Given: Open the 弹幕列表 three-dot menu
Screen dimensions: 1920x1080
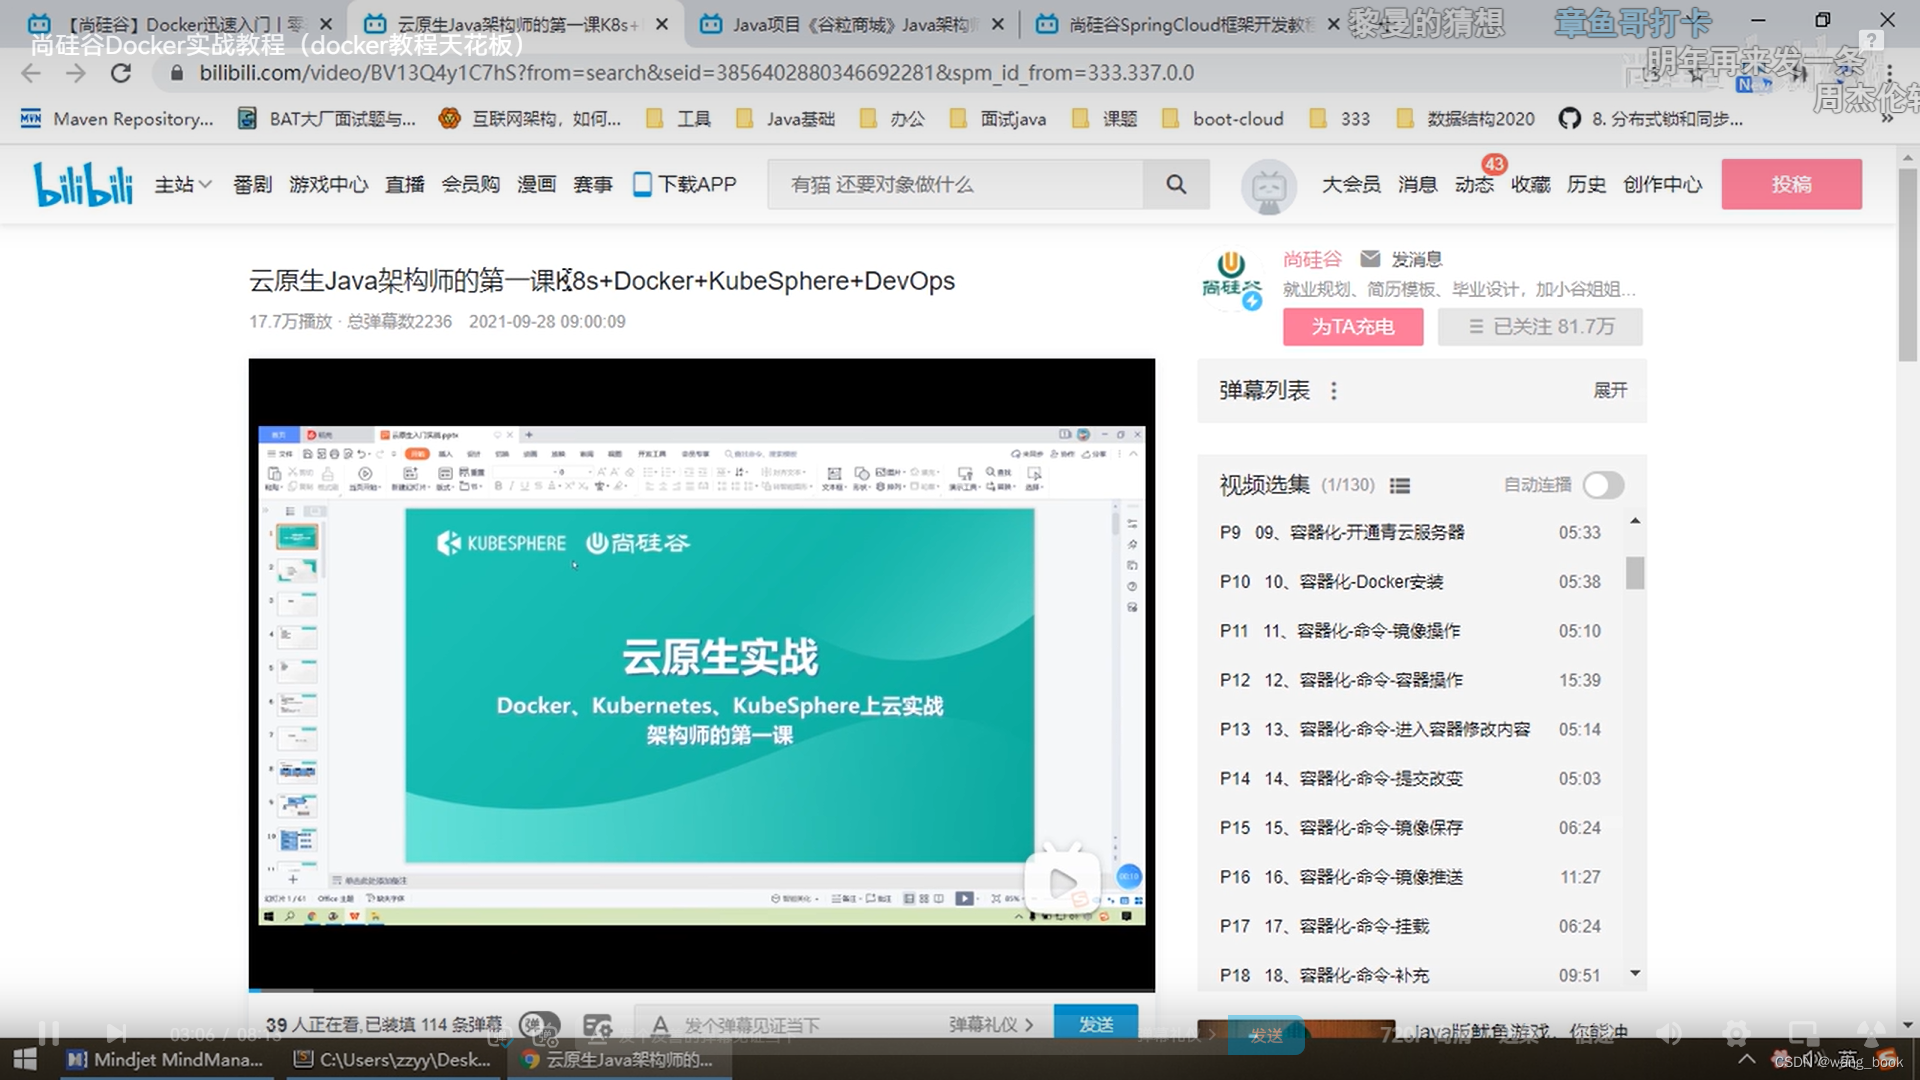Looking at the screenshot, I should pyautogui.click(x=1333, y=391).
